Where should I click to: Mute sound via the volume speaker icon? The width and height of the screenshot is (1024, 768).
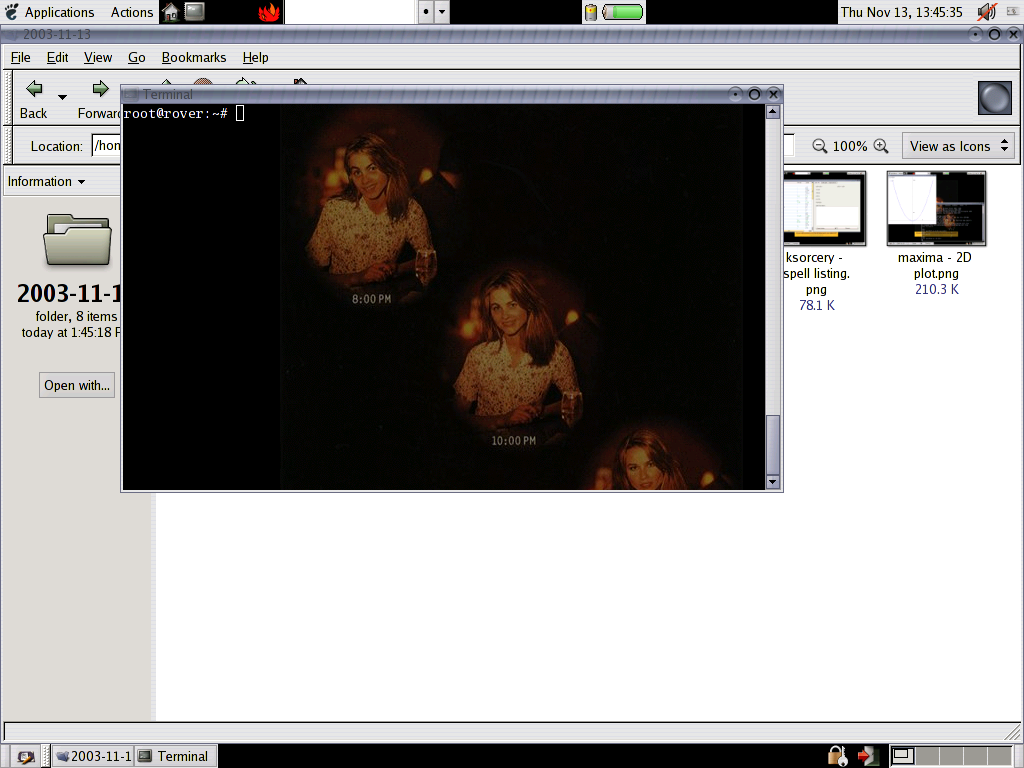(987, 12)
